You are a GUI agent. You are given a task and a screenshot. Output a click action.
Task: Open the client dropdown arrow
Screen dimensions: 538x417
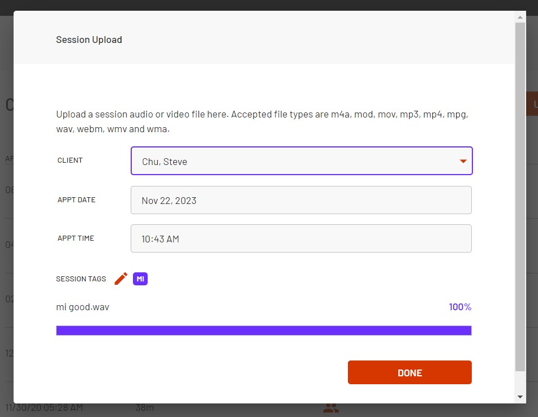[x=463, y=161]
